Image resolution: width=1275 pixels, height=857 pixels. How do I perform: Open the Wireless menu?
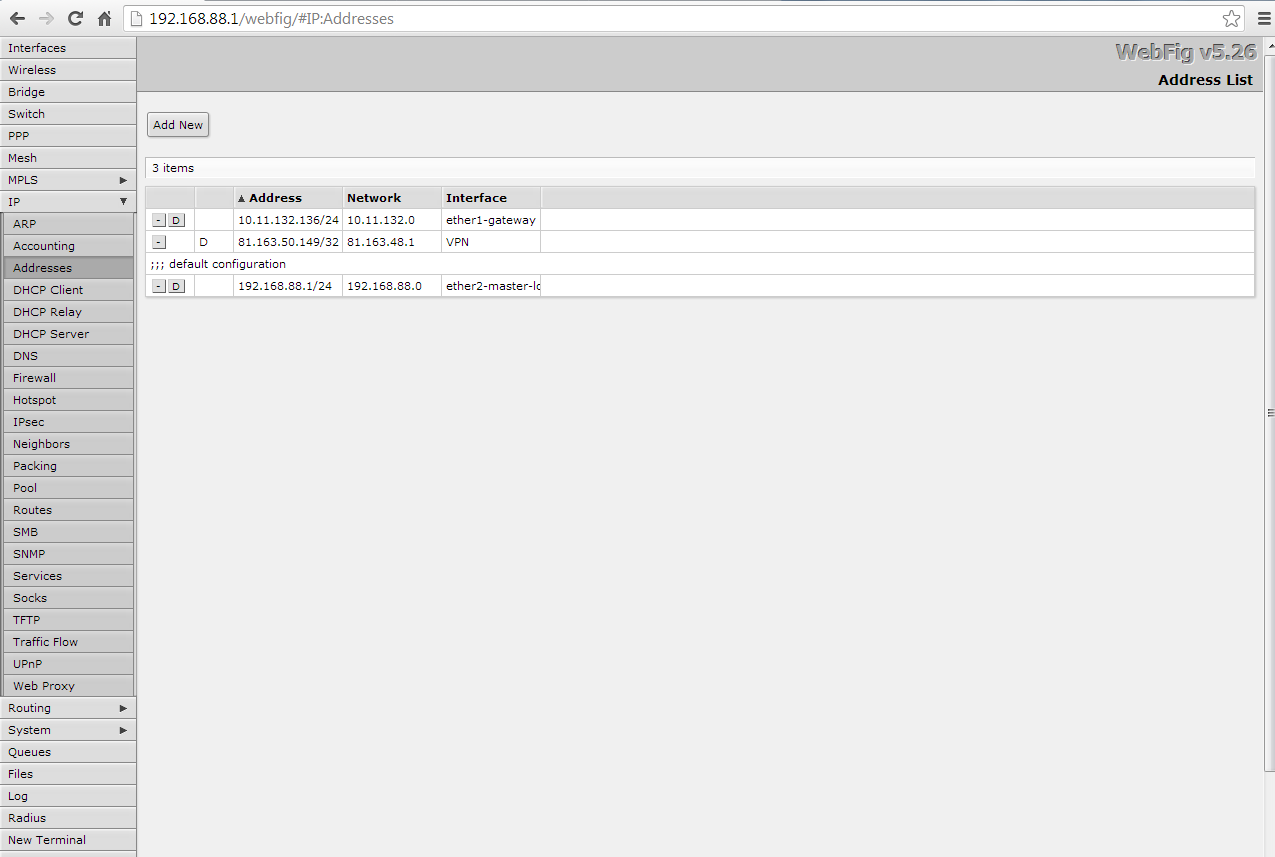[68, 70]
